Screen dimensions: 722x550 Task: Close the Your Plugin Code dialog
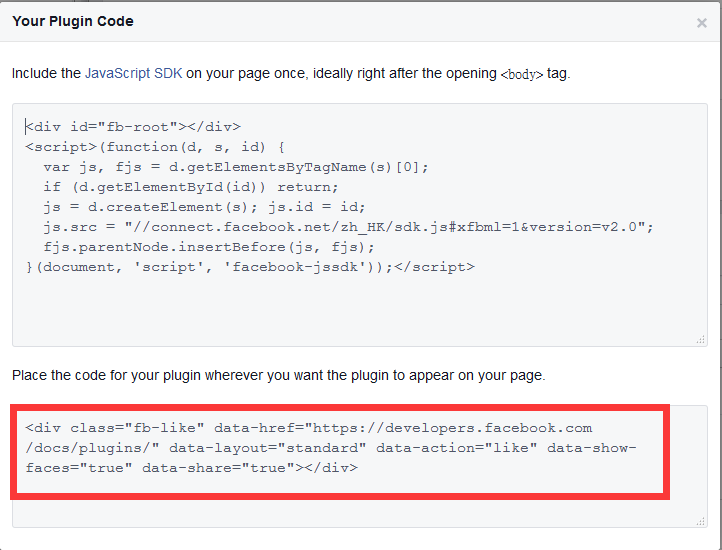click(x=702, y=23)
